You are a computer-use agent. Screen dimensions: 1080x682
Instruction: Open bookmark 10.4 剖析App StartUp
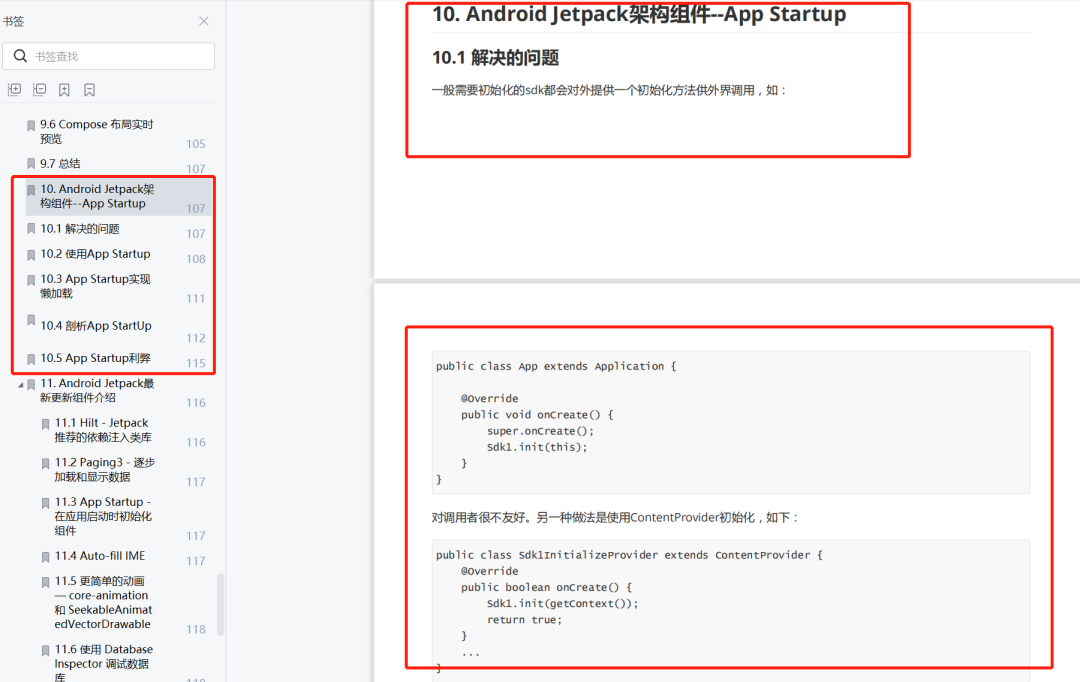coord(96,325)
